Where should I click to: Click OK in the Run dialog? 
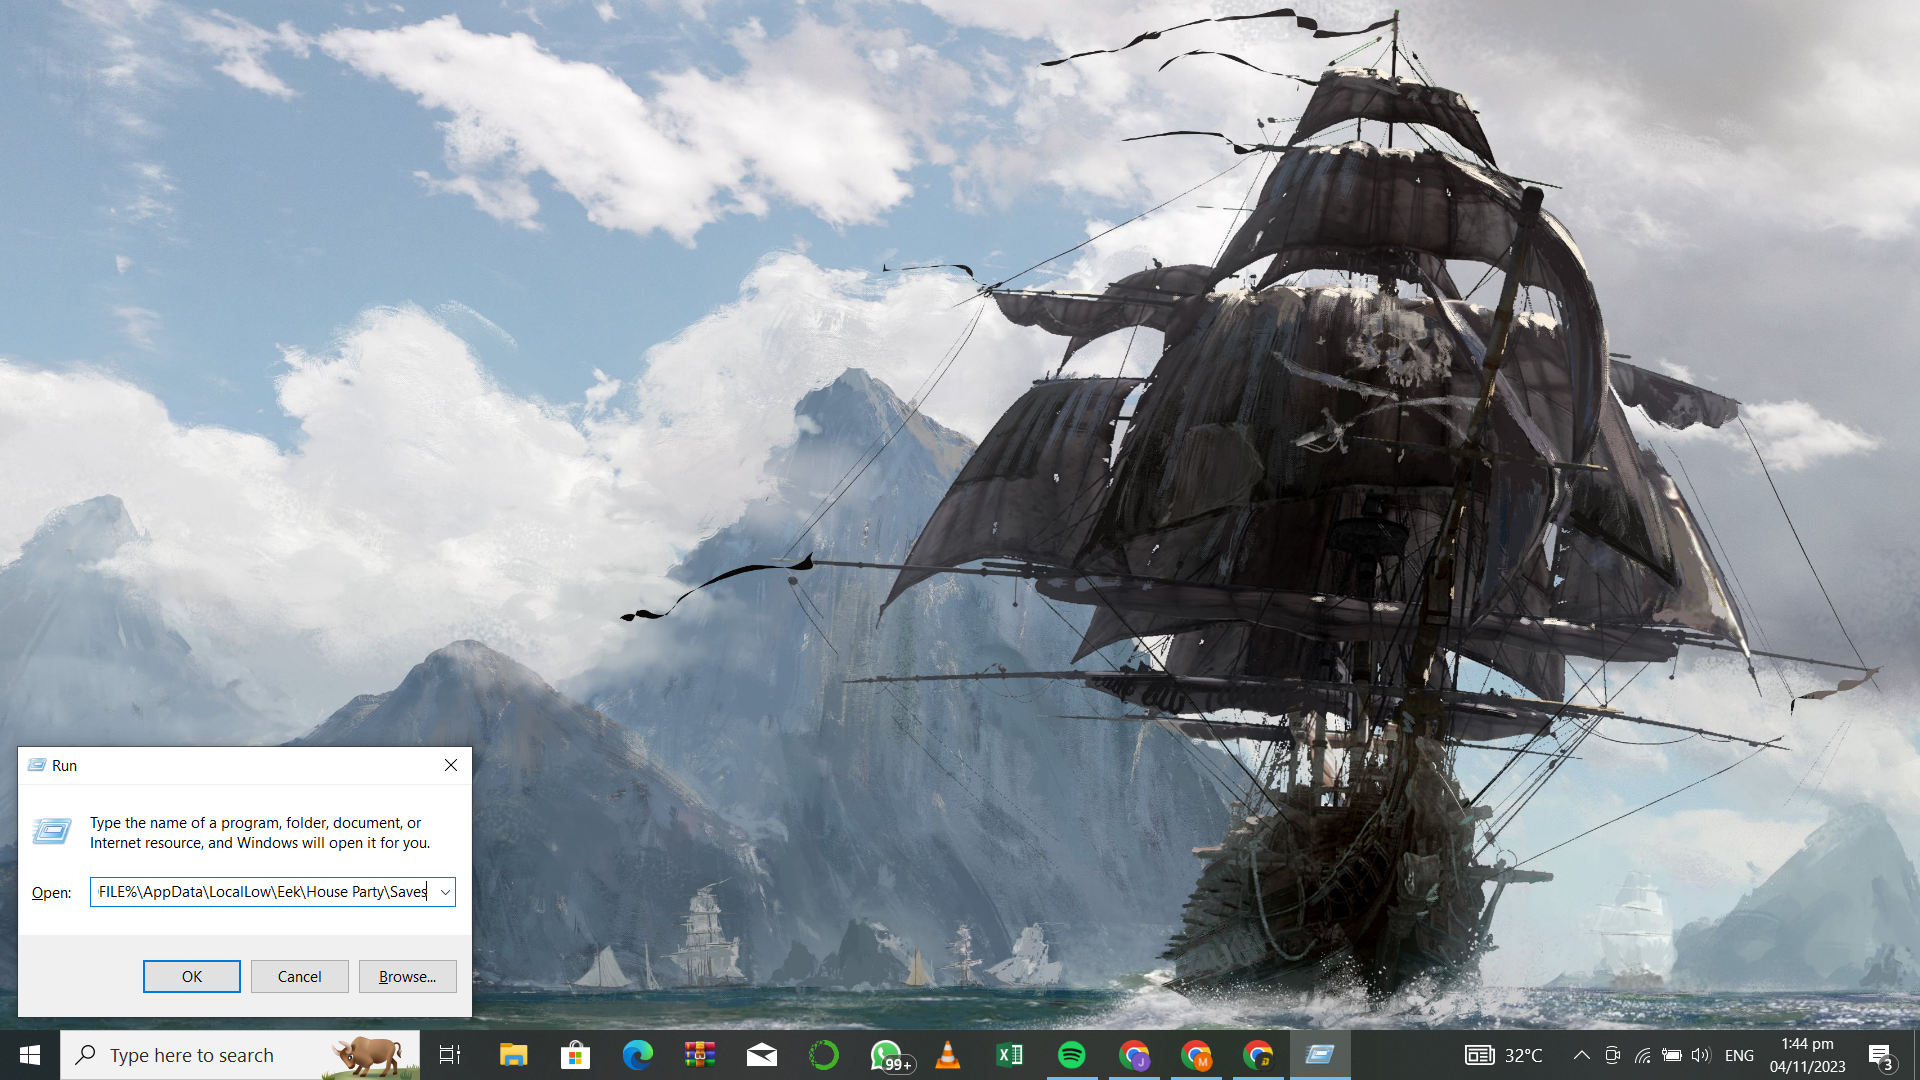pos(191,976)
